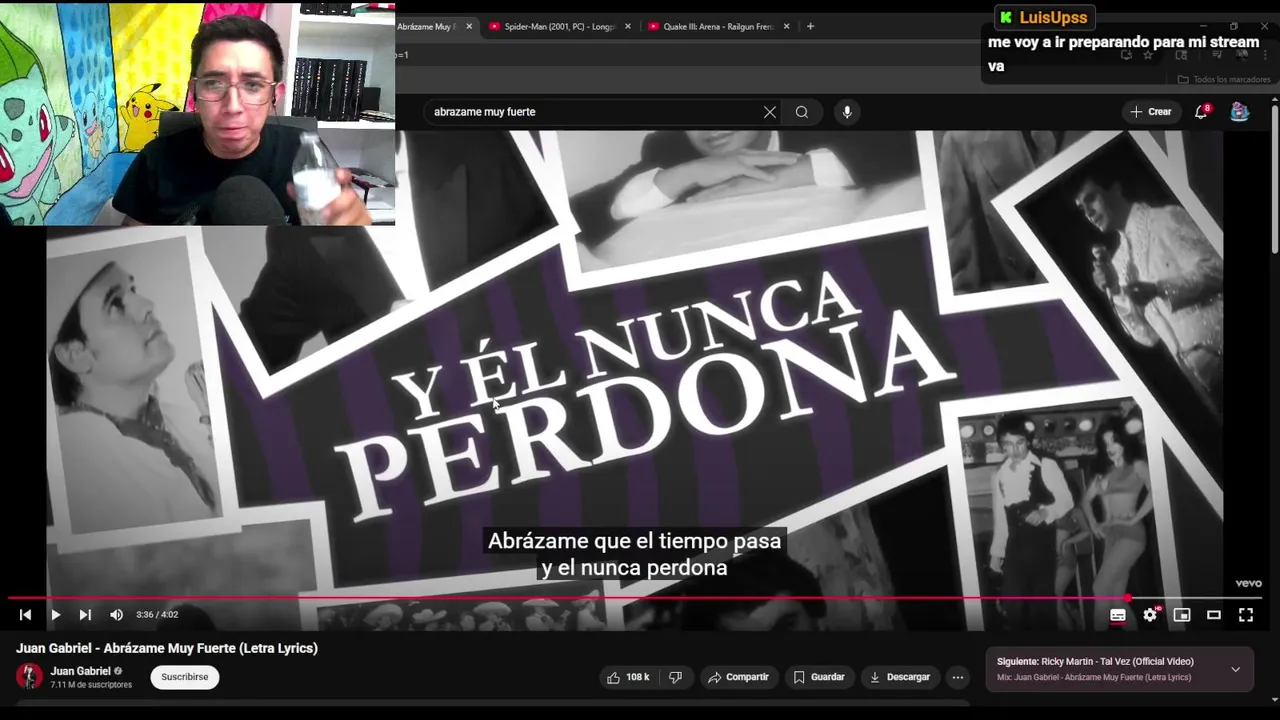The height and width of the screenshot is (720, 1280).
Task: Play the paused YouTube video
Action: point(55,615)
